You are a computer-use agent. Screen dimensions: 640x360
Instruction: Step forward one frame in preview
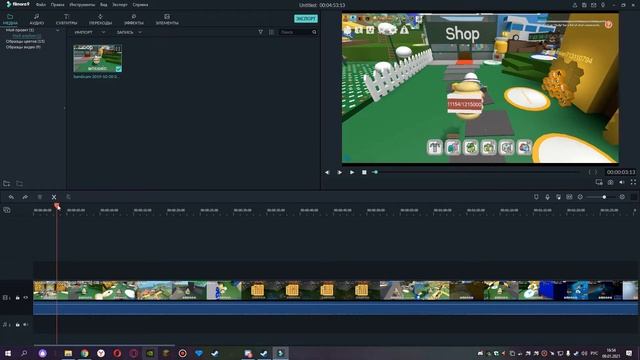click(x=339, y=172)
